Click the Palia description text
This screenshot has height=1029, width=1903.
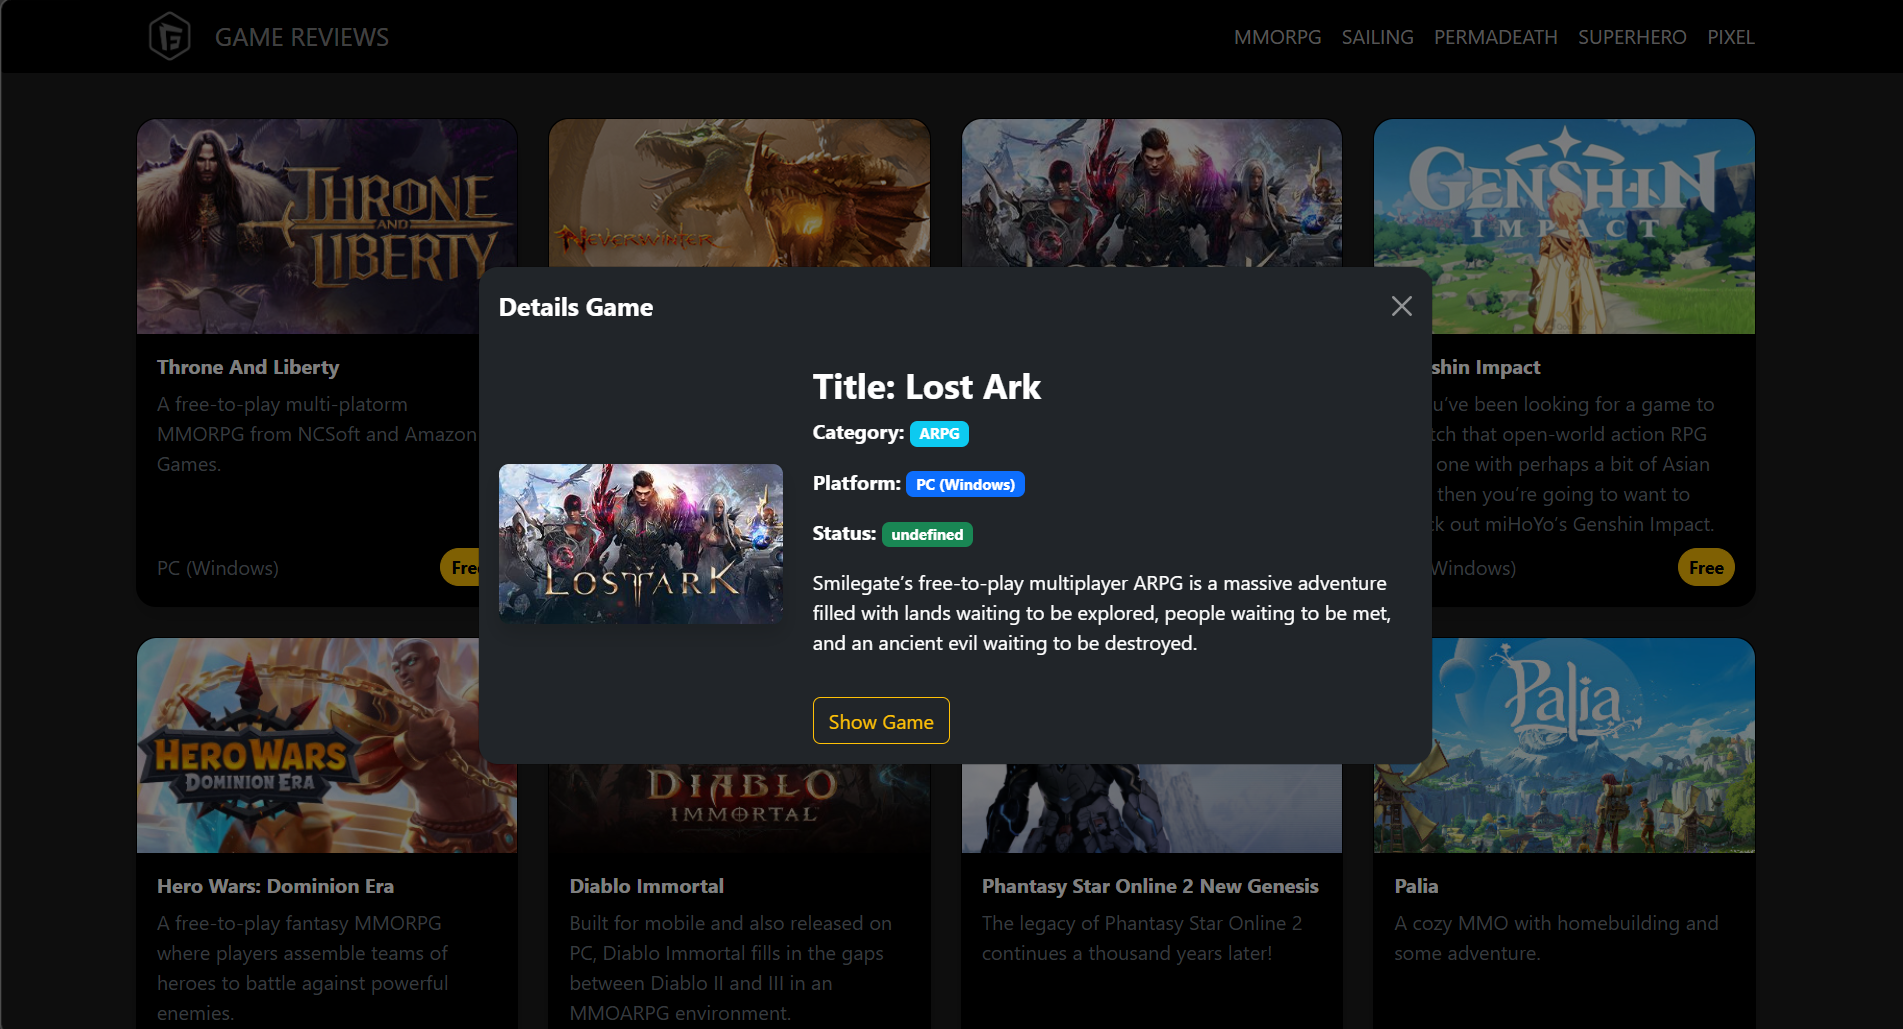(1556, 938)
